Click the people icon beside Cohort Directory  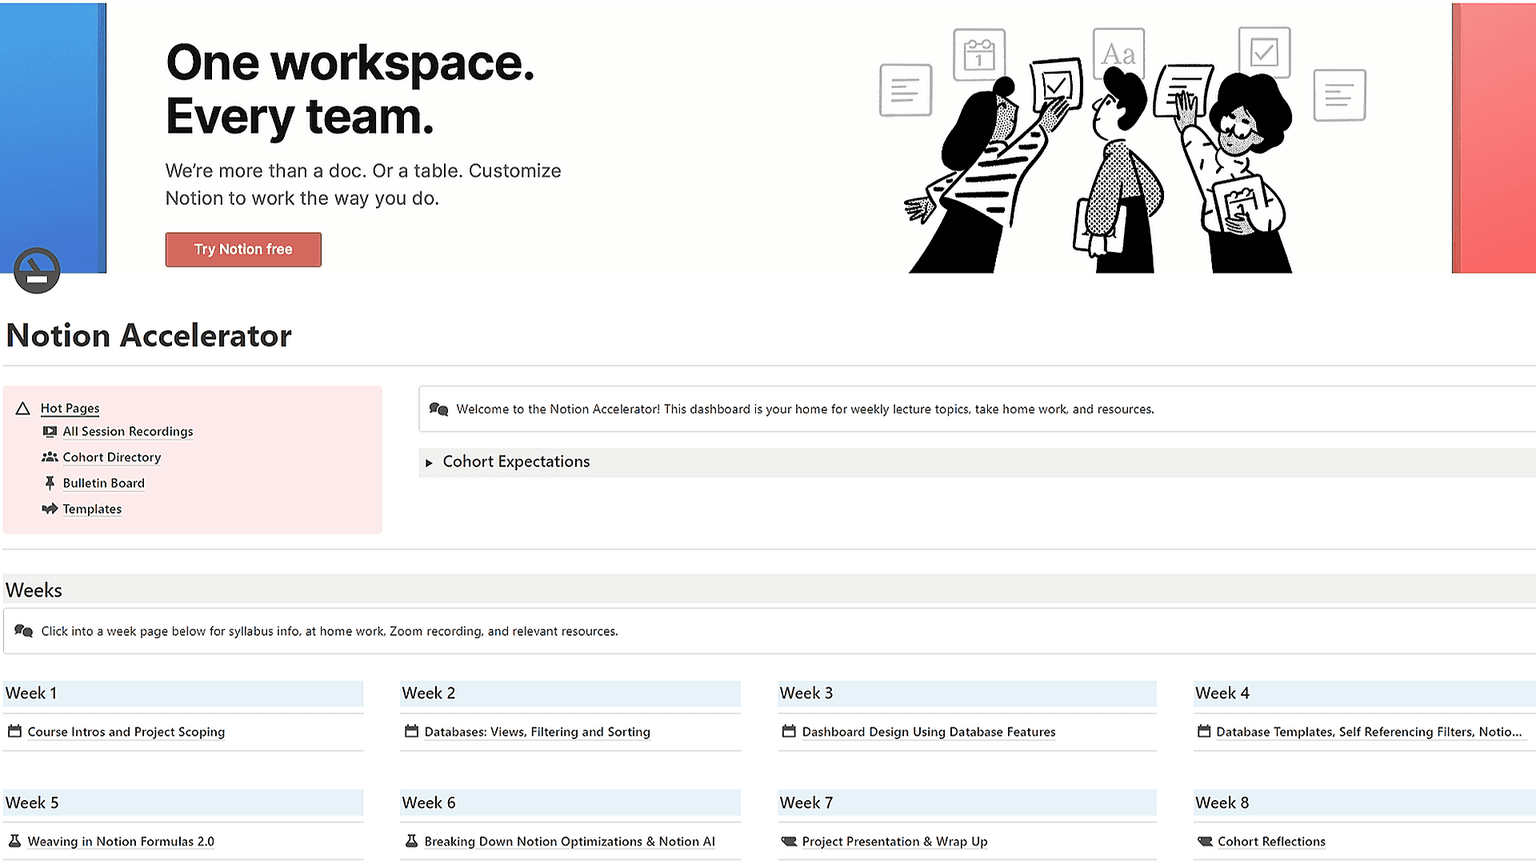pyautogui.click(x=49, y=457)
